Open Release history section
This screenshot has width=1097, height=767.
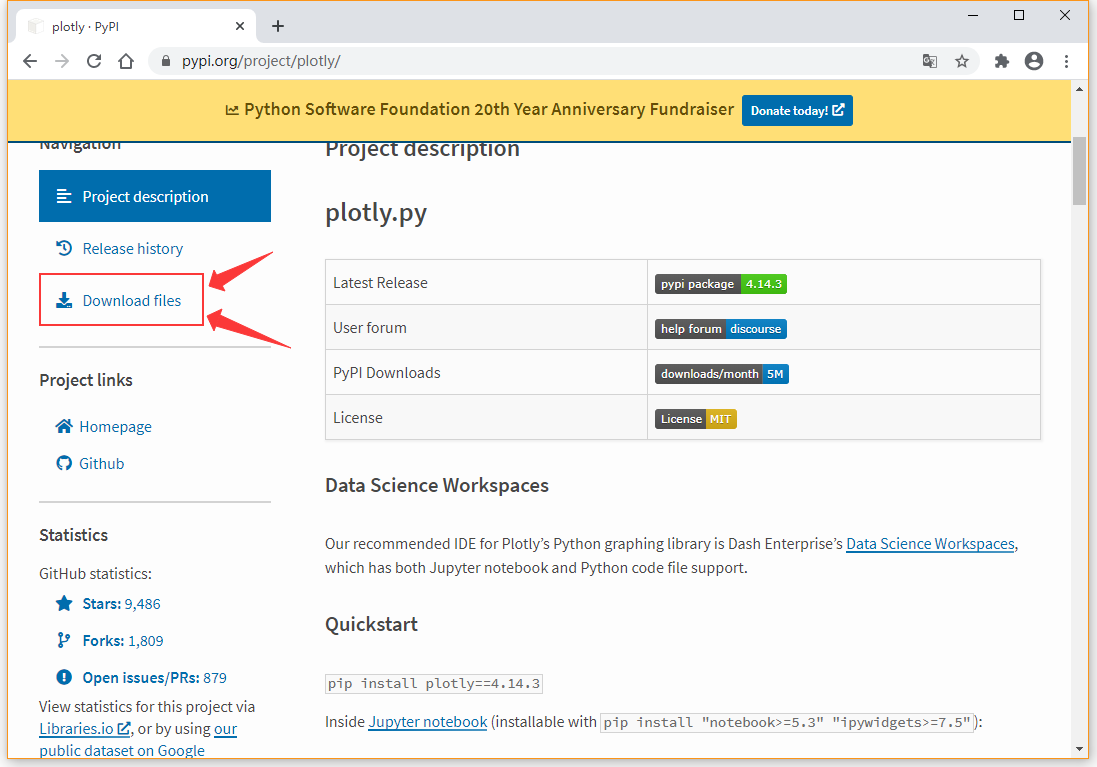coord(132,248)
